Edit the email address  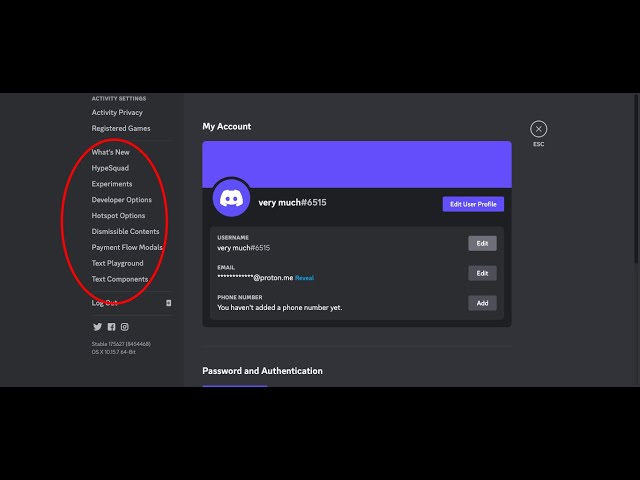[482, 273]
